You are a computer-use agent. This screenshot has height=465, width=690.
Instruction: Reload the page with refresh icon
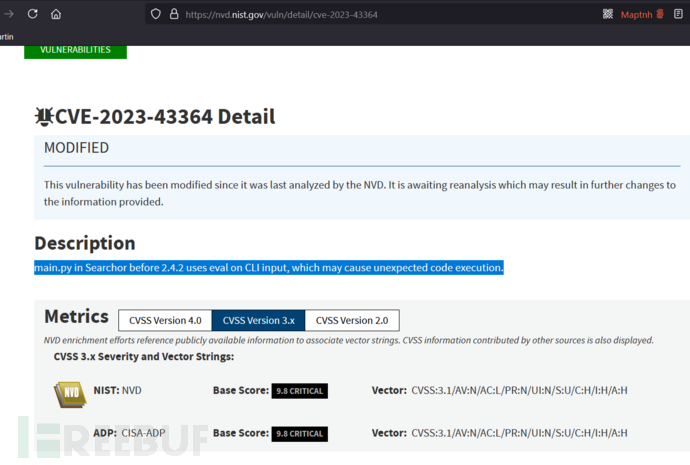coord(33,14)
